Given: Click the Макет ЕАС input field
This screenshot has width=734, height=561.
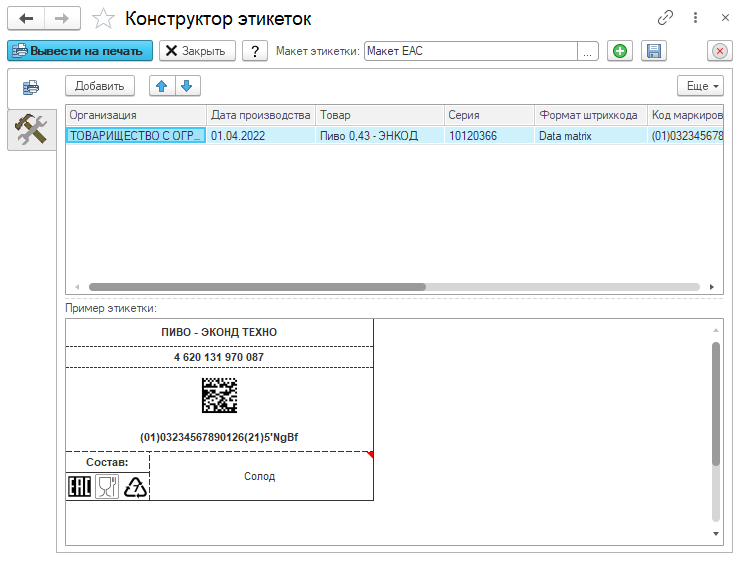Looking at the screenshot, I should pyautogui.click(x=470, y=51).
